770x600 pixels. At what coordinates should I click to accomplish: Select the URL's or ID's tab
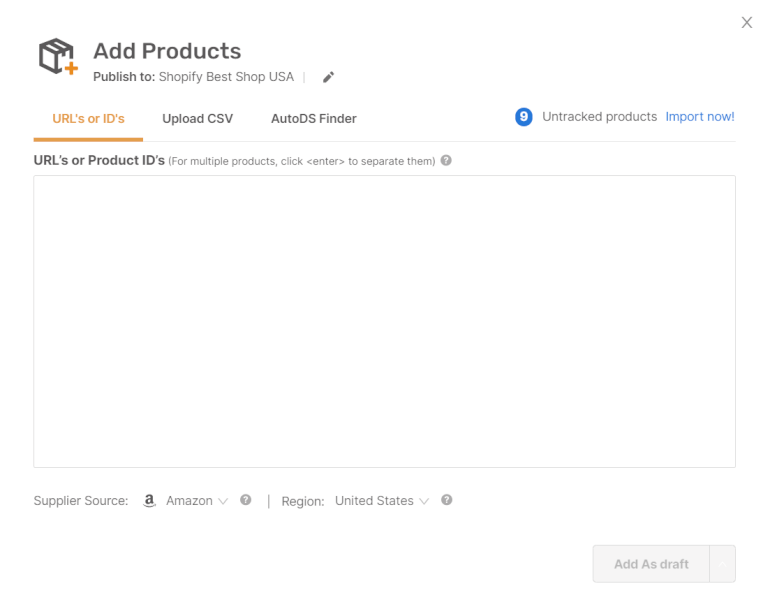[88, 119]
